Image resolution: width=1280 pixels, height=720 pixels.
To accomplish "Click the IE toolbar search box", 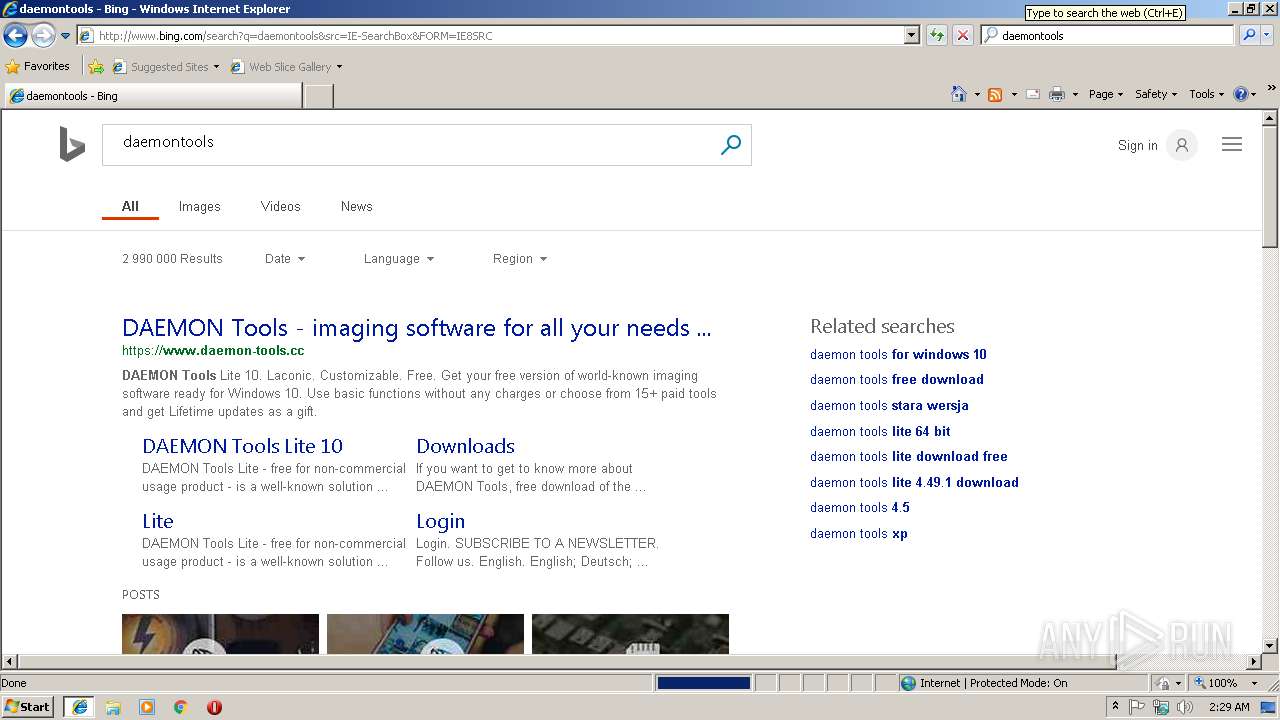I will click(x=1108, y=35).
